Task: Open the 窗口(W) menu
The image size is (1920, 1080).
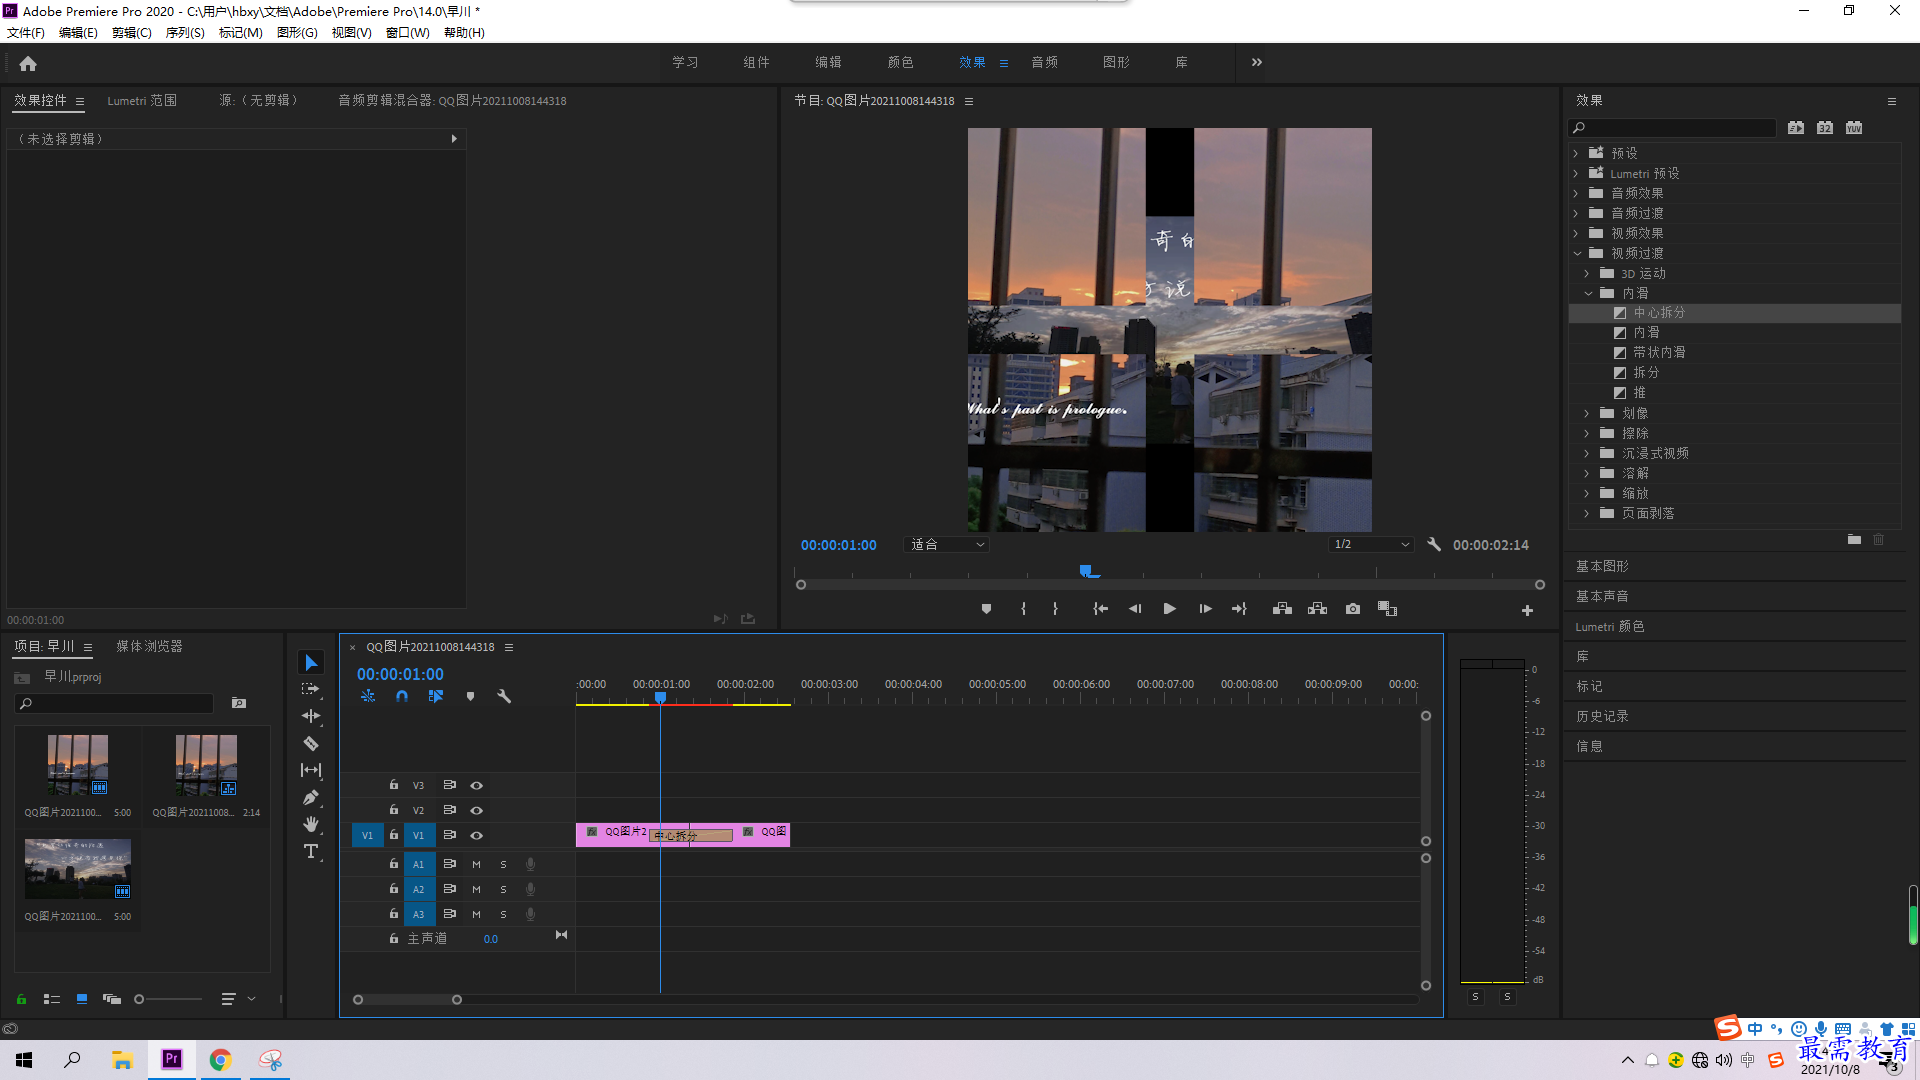Action: tap(407, 33)
